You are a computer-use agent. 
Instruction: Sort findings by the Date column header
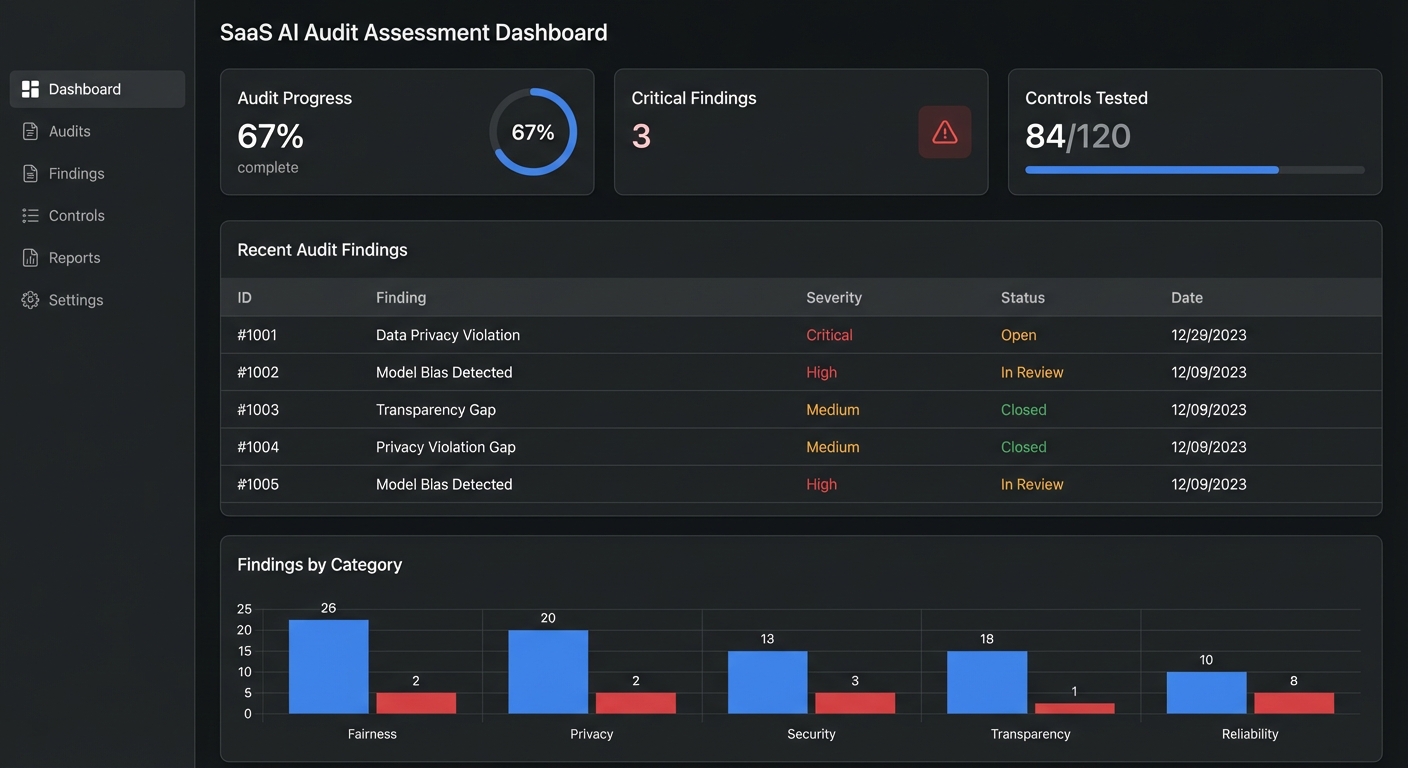1186,297
